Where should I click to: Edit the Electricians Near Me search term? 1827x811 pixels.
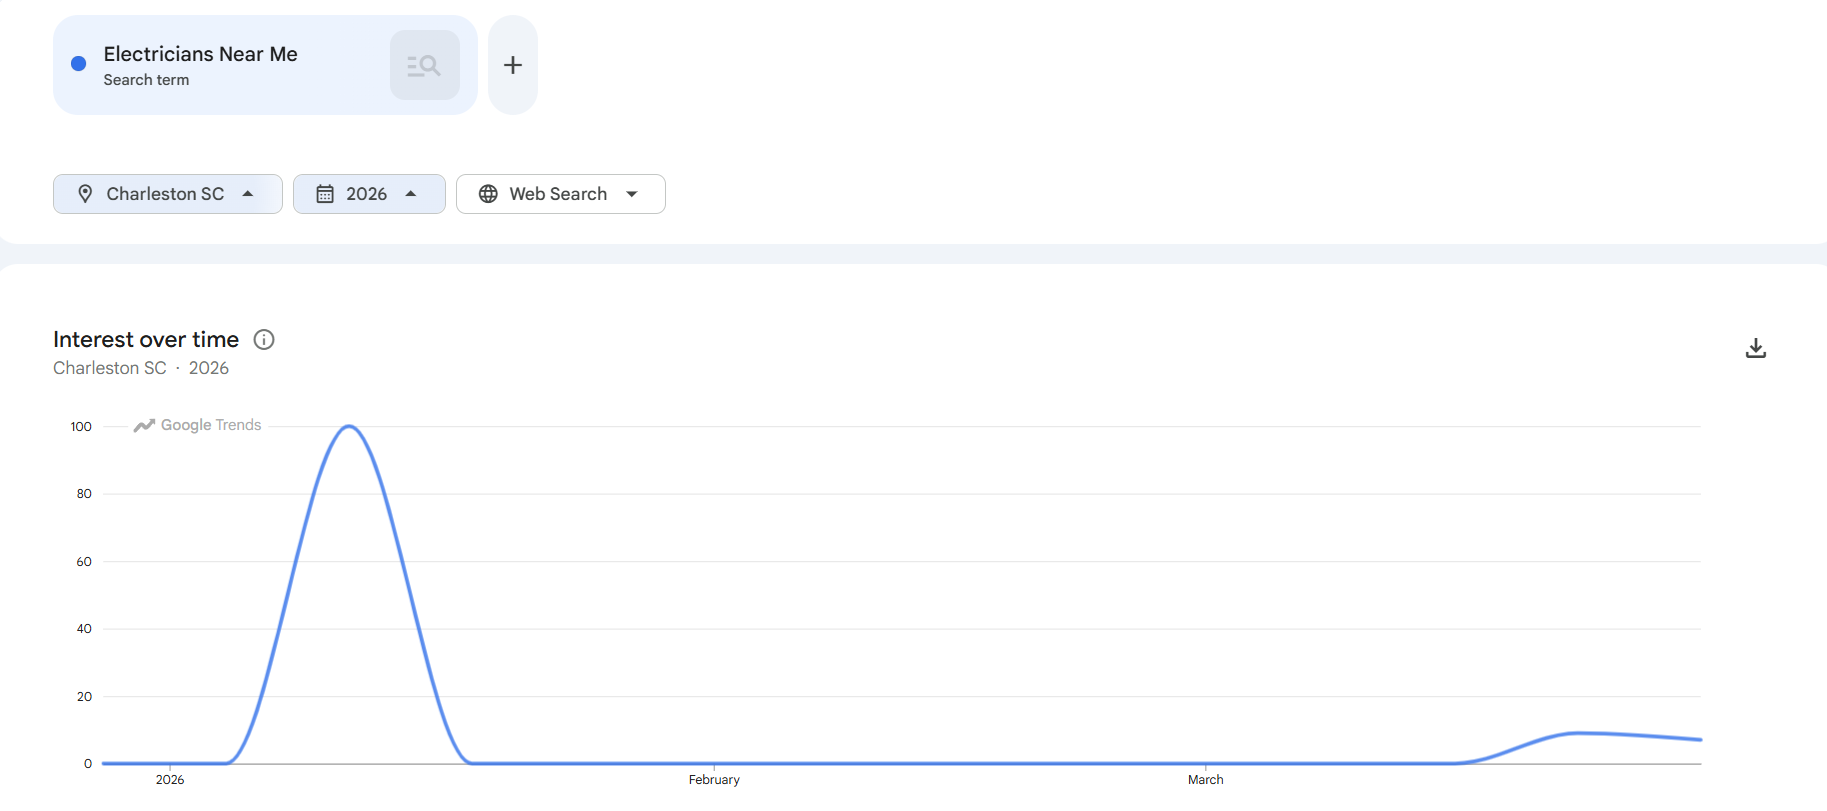click(x=200, y=54)
